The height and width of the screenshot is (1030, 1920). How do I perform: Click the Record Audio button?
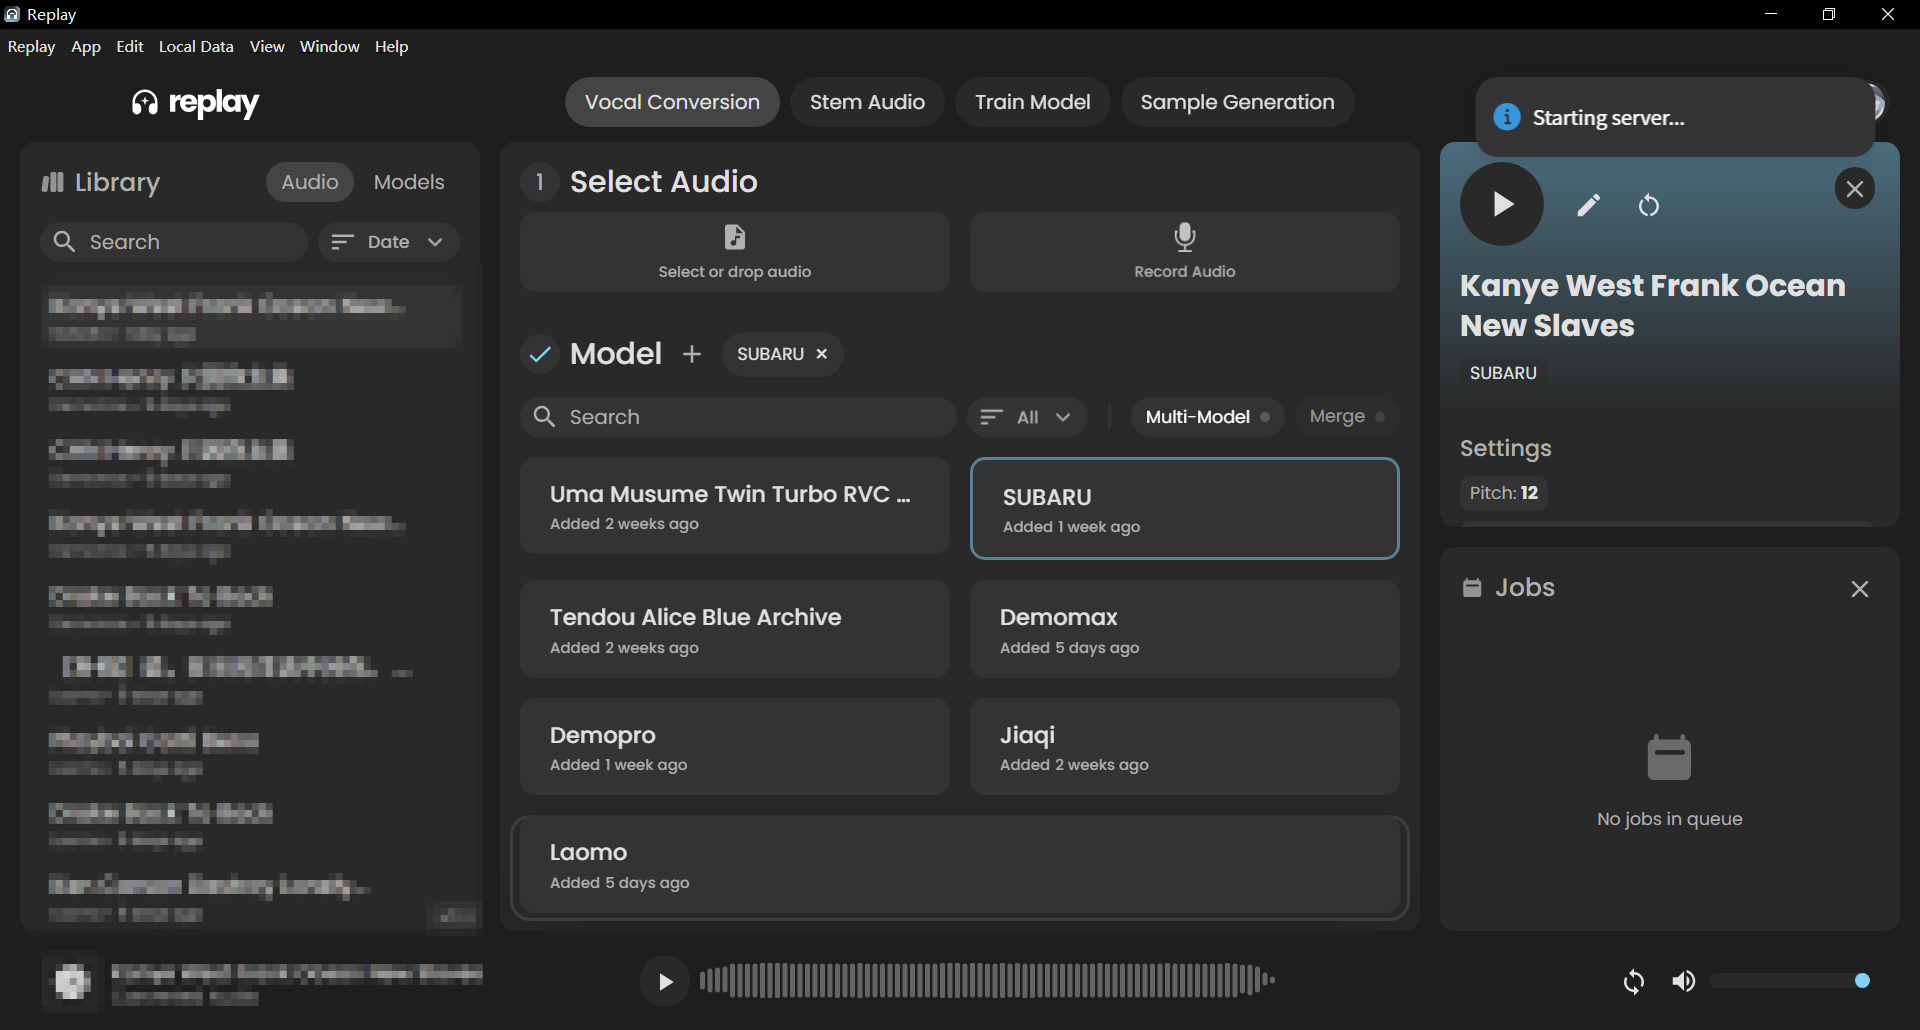1184,252
